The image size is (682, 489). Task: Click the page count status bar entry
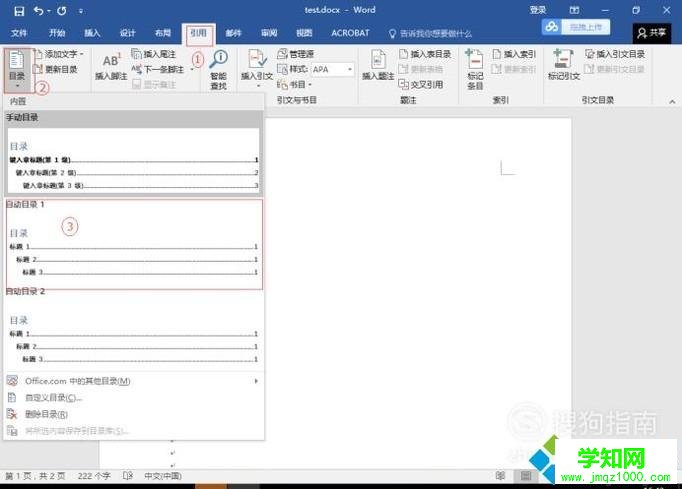(35, 476)
